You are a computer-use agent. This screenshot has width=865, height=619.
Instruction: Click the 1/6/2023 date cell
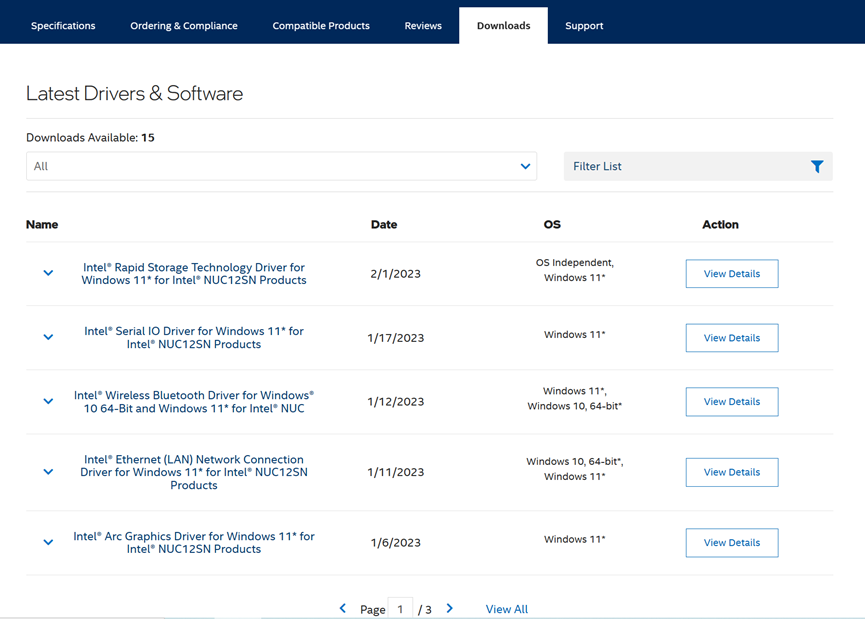pyautogui.click(x=396, y=543)
